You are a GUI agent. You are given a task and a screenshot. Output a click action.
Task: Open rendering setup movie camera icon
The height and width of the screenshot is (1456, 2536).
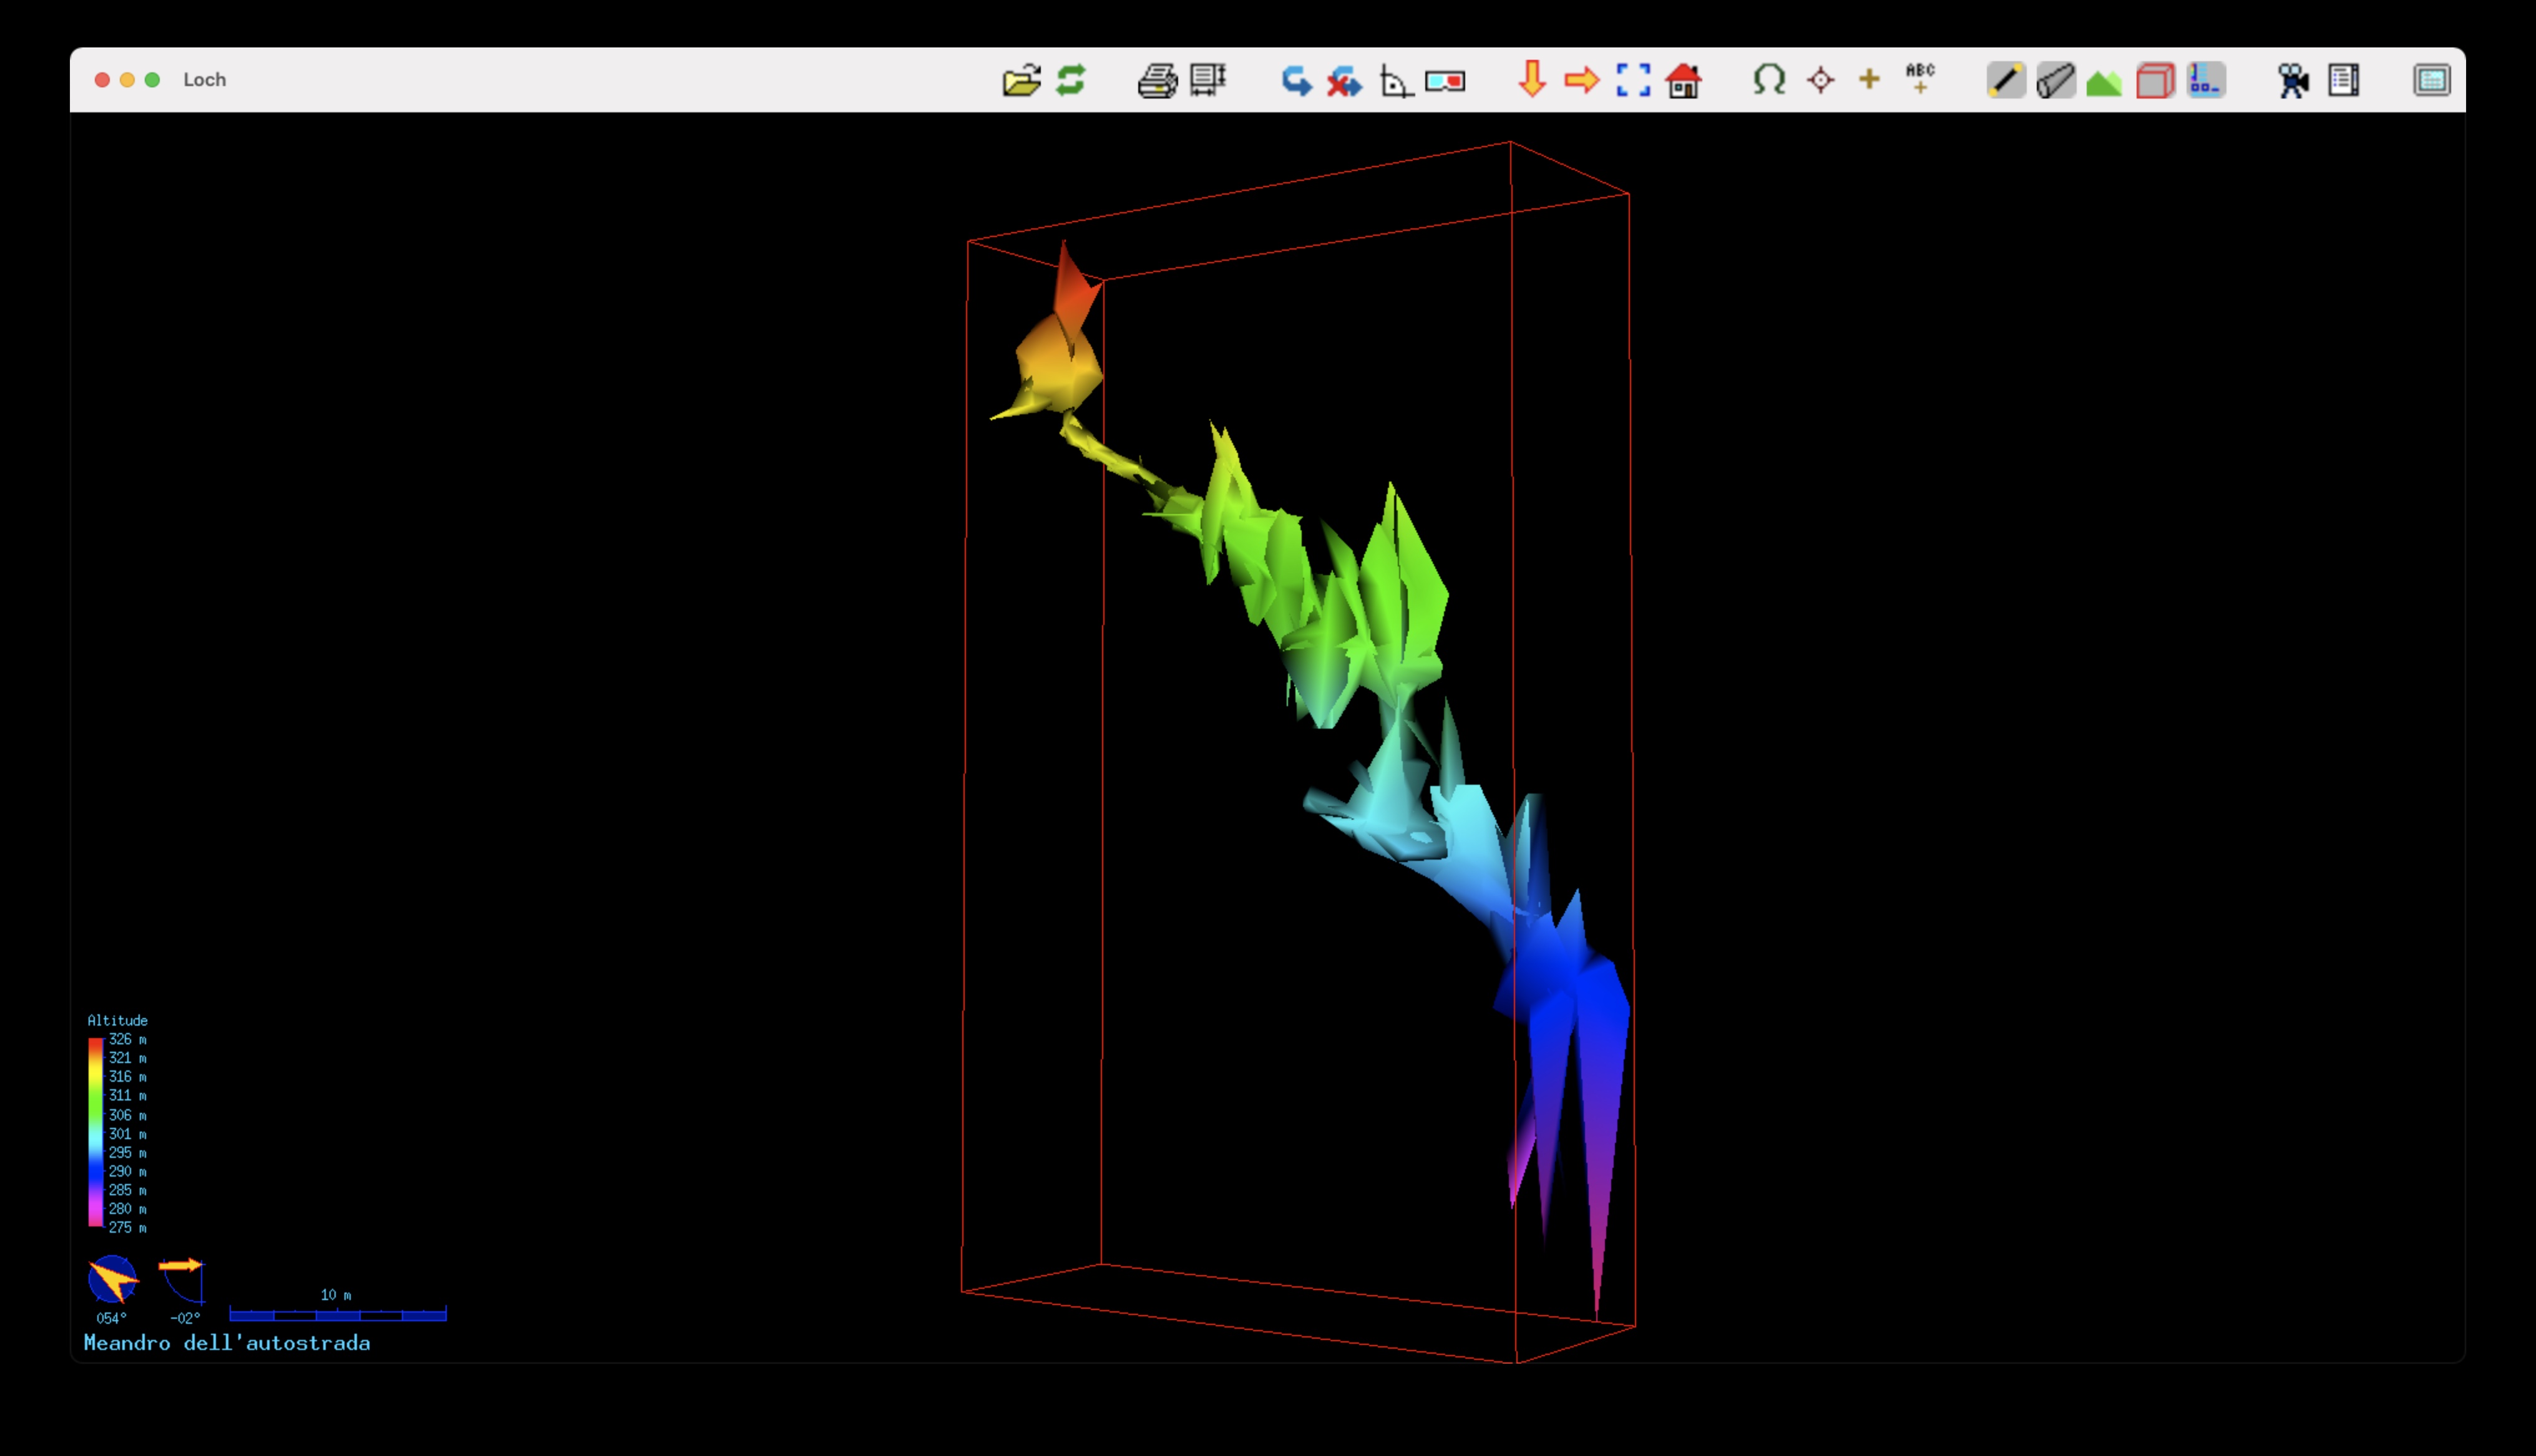point(2293,80)
